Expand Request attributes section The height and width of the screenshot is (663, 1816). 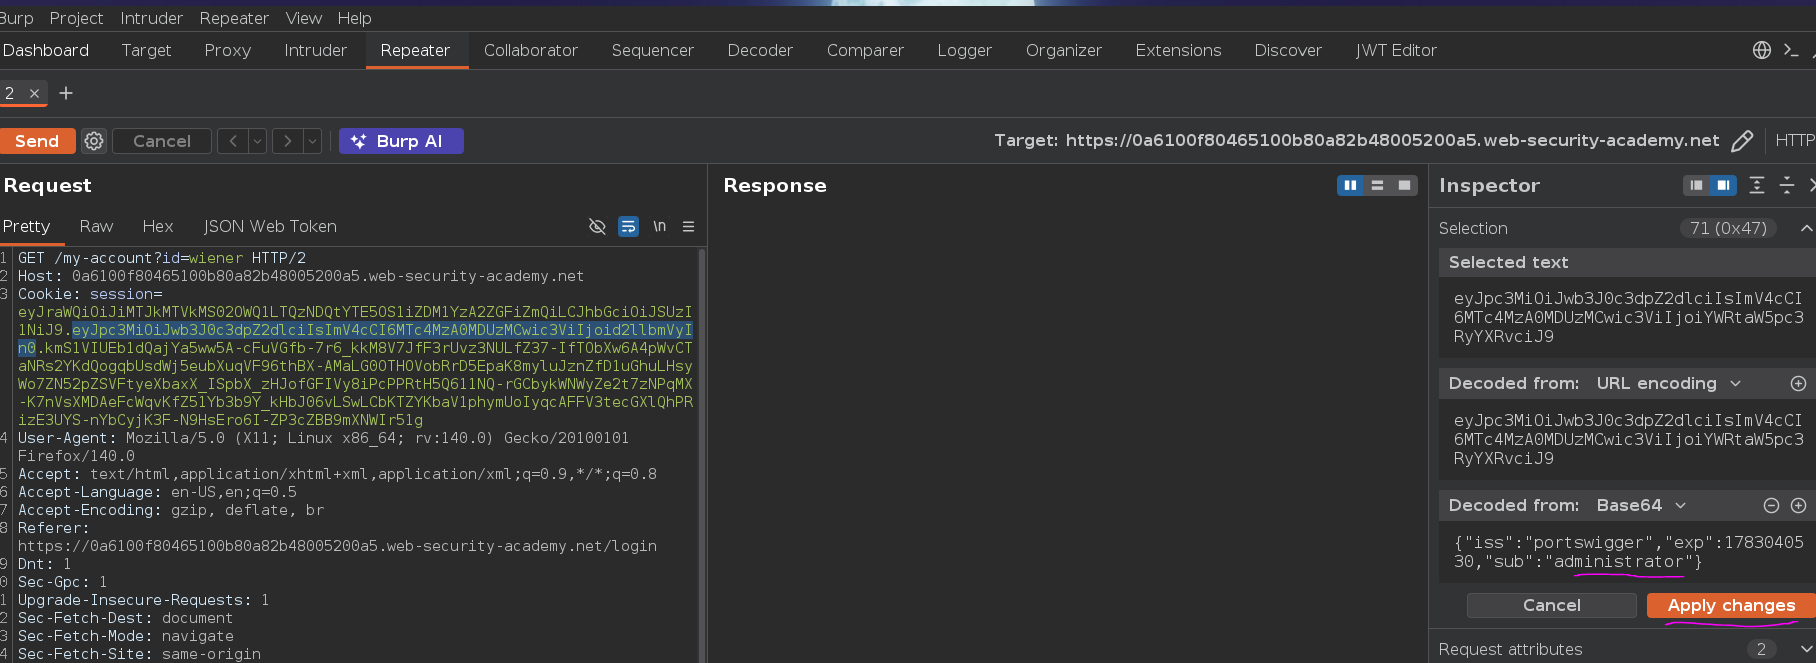(1805, 649)
